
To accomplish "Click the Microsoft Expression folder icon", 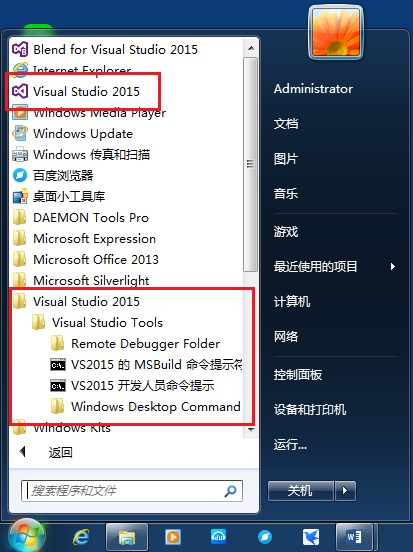I will 20,239.
